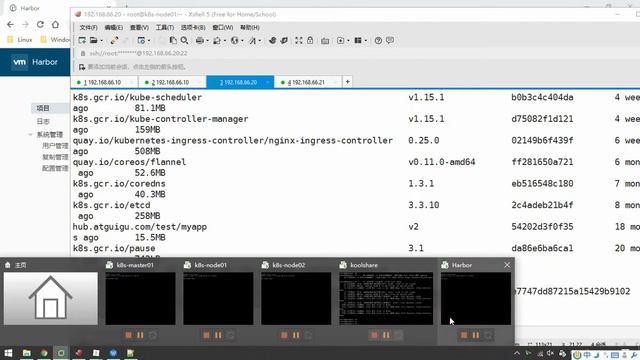Expand the font dropdown arrow
The height and width of the screenshot is (360, 640).
point(260,41)
